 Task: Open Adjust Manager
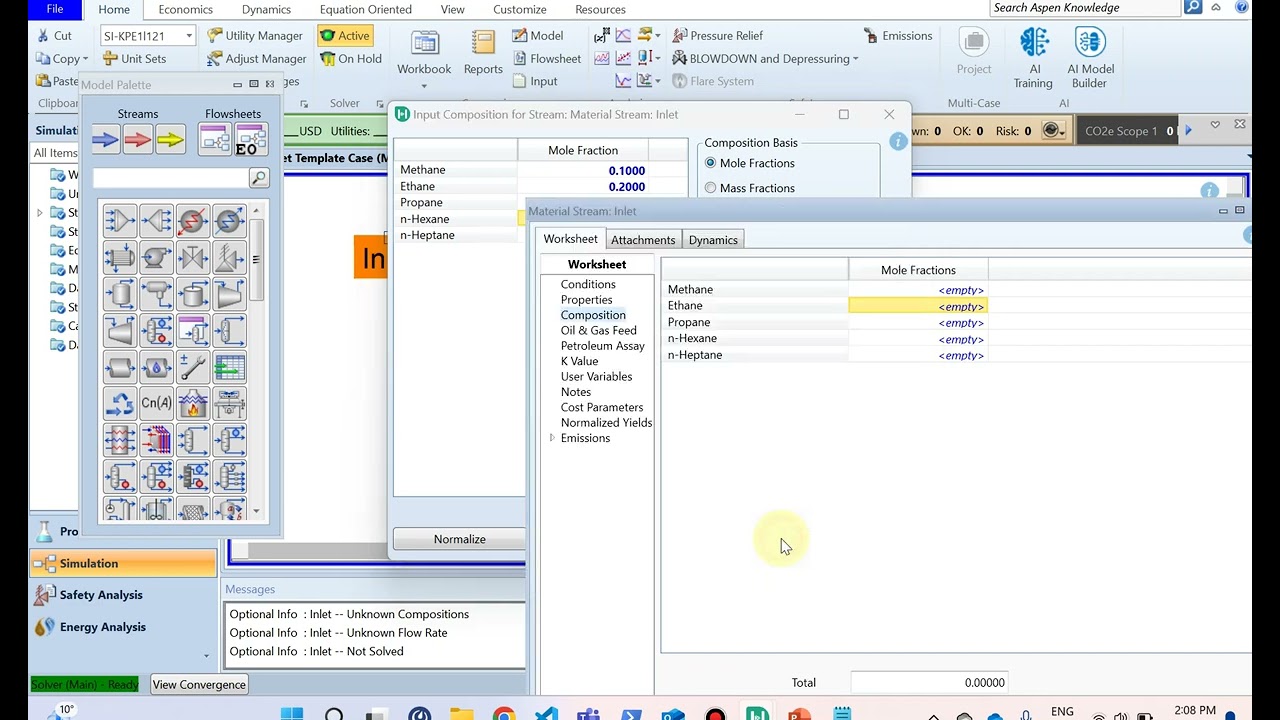coord(256,59)
